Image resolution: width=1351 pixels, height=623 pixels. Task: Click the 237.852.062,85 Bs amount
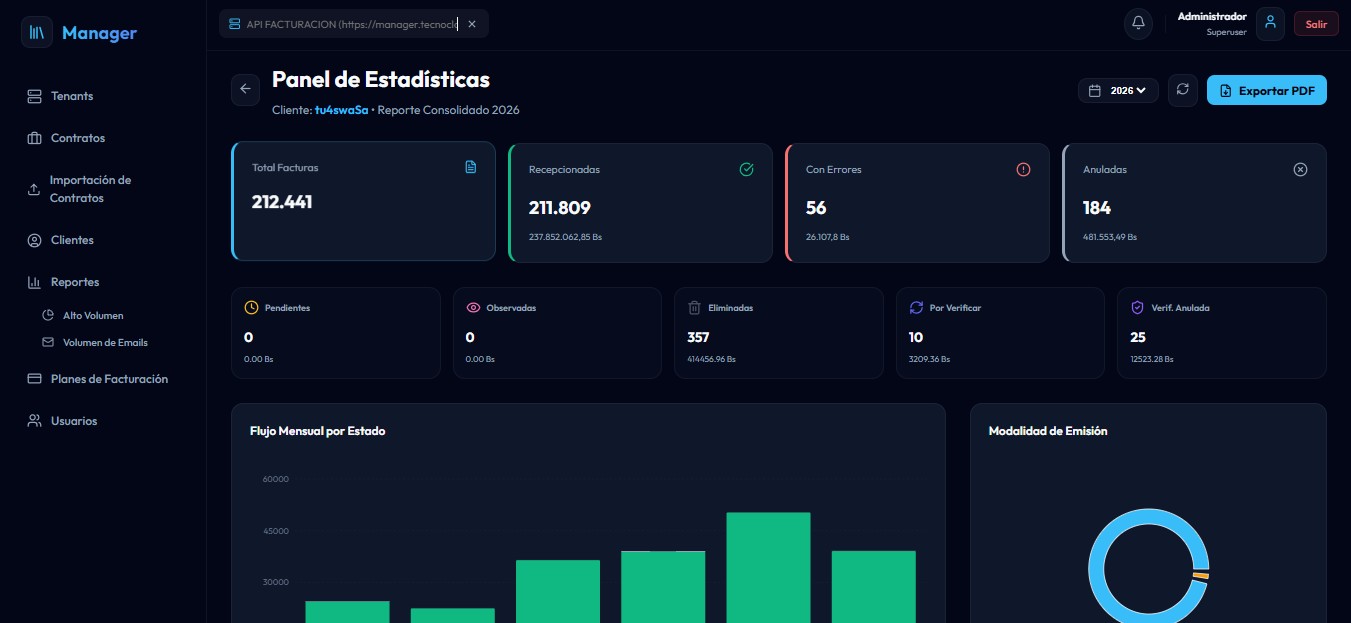click(565, 237)
